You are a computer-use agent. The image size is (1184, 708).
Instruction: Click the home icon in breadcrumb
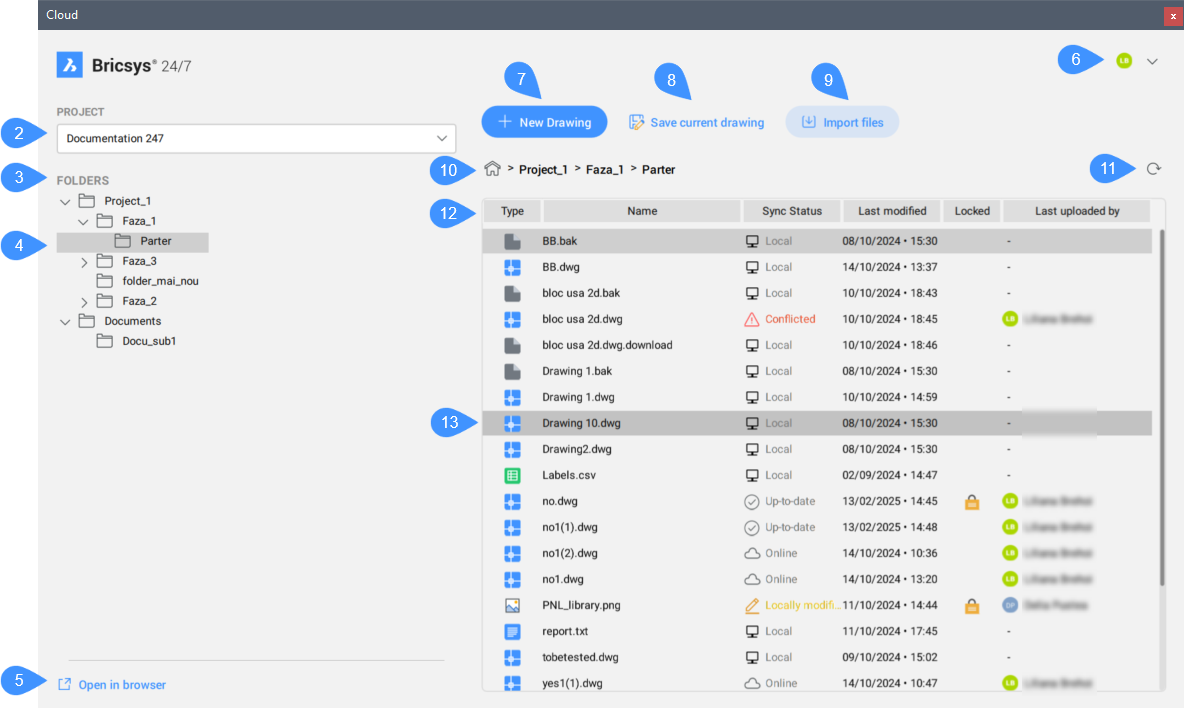coord(492,170)
